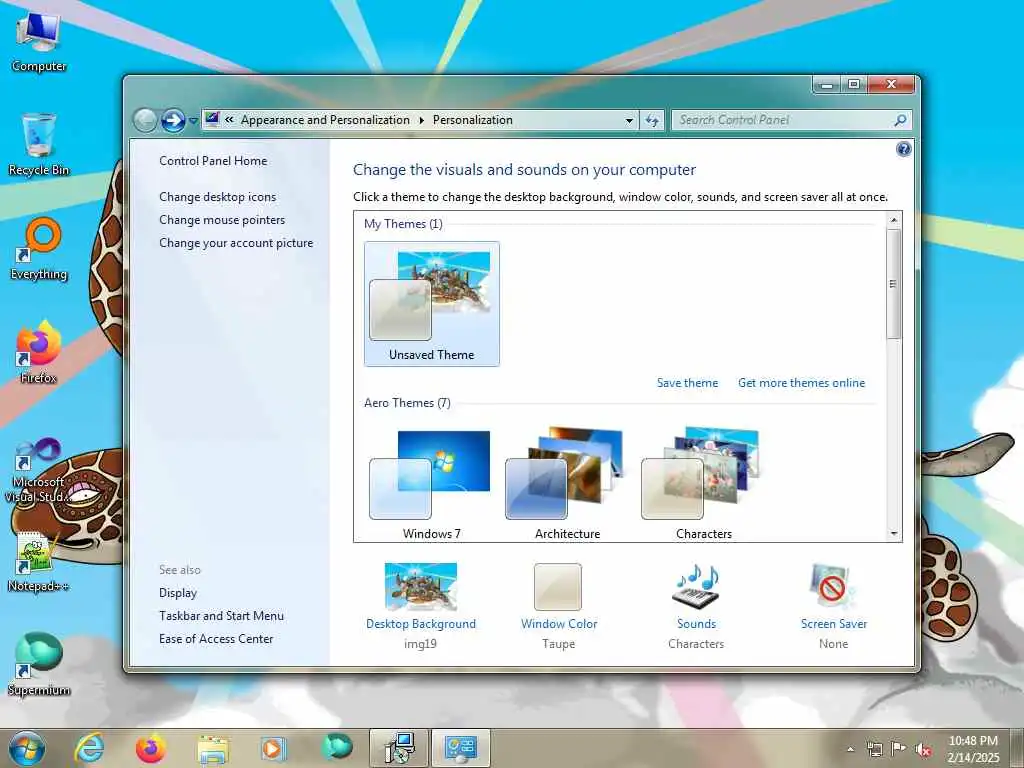The height and width of the screenshot is (768, 1024).
Task: Open the address bar history dropdown
Action: click(629, 121)
